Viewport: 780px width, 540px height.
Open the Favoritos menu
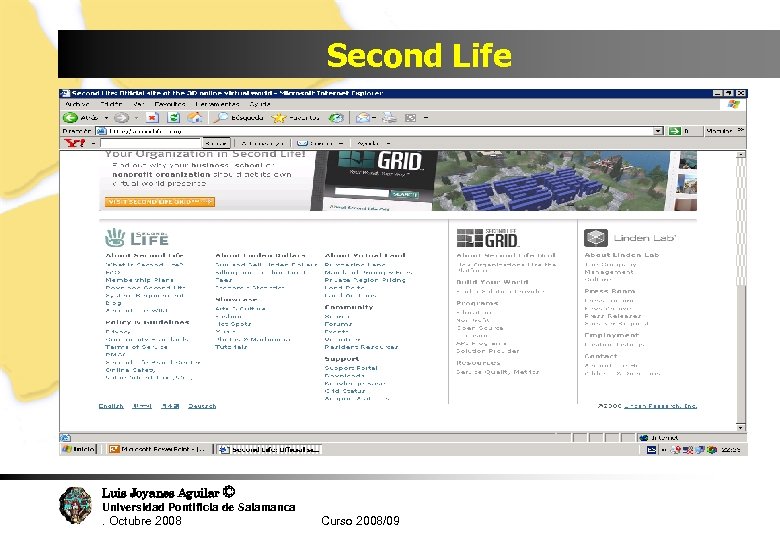coord(170,104)
